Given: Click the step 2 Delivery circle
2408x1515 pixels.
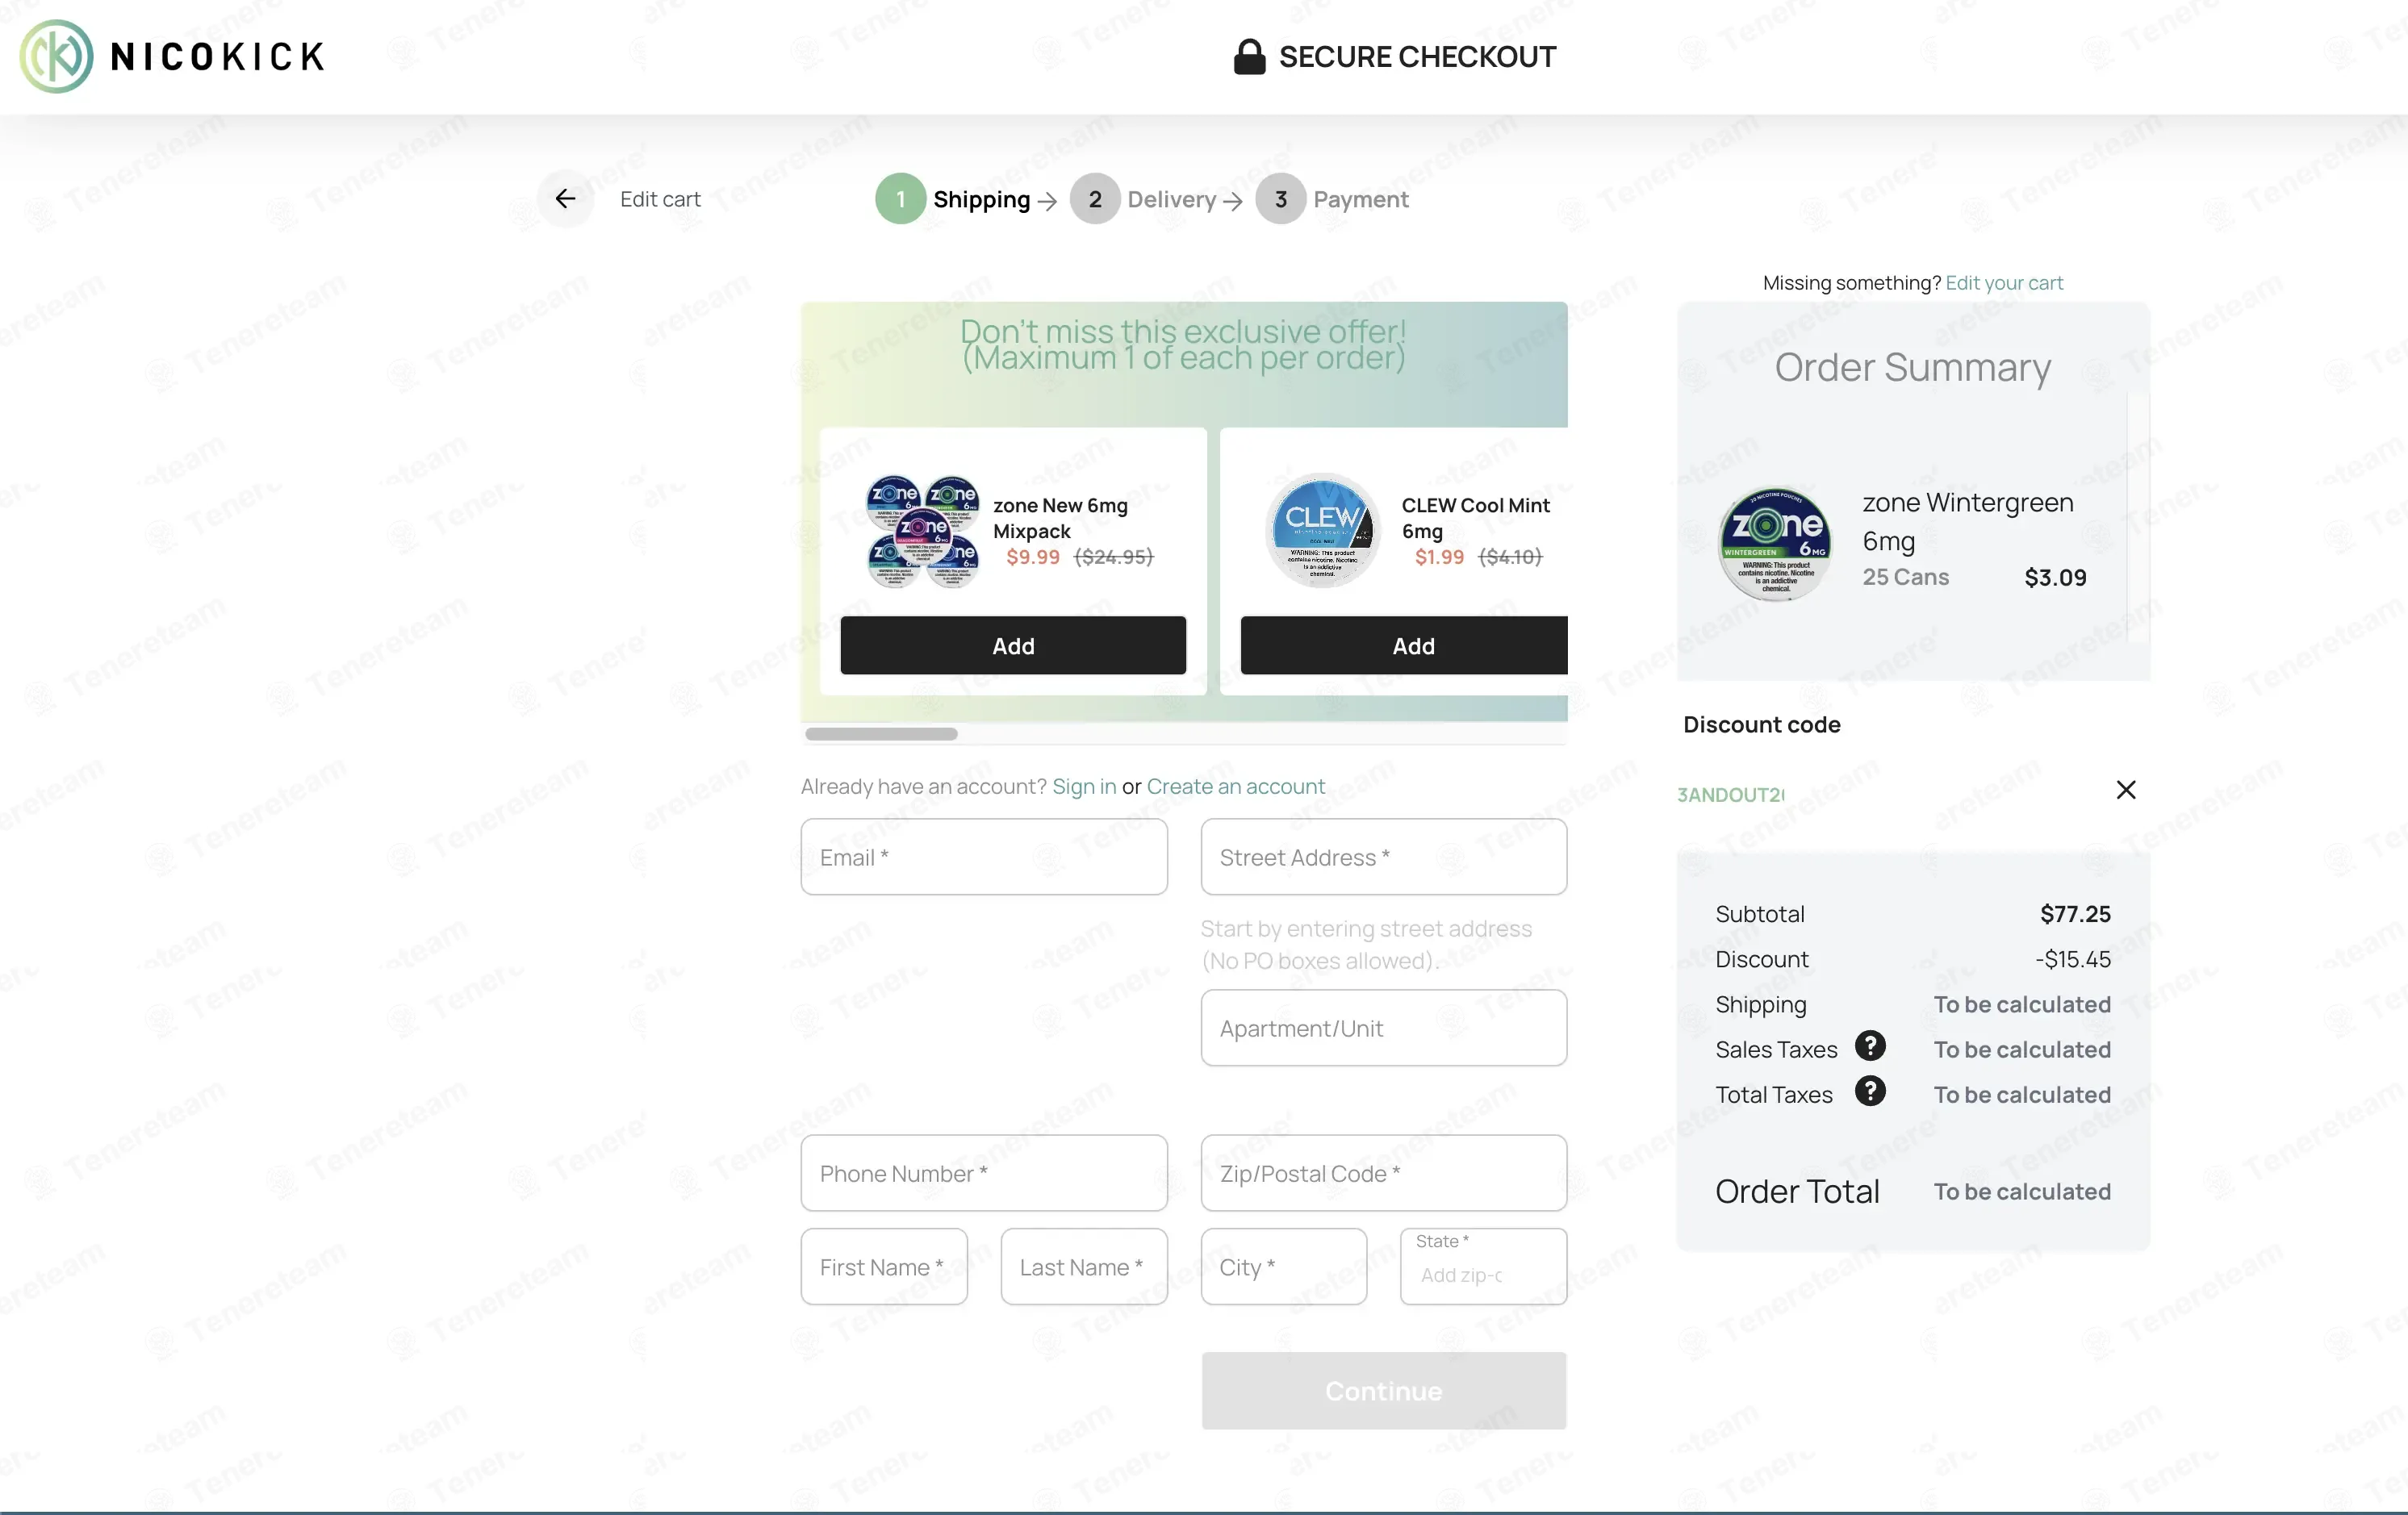Looking at the screenshot, I should (1095, 199).
